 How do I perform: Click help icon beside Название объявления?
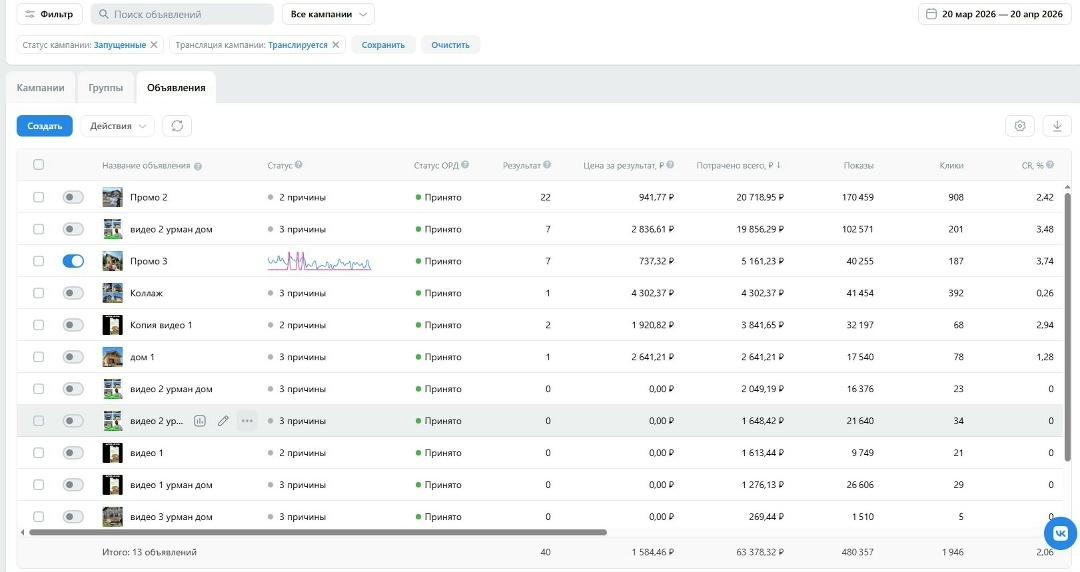[x=198, y=166]
